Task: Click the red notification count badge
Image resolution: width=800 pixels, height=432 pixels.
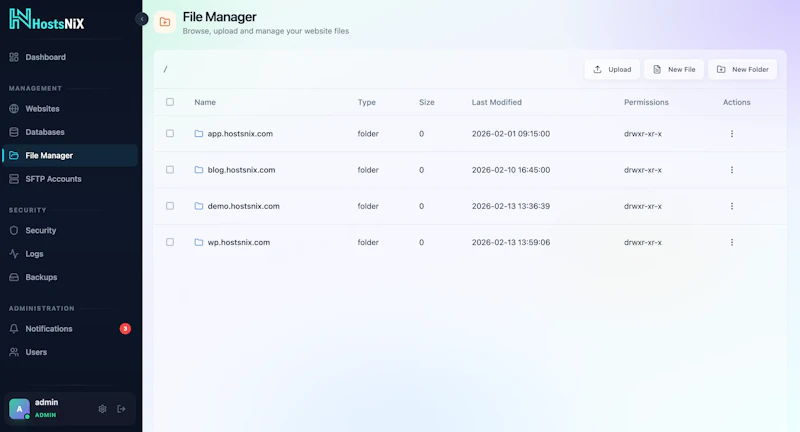Action: [125, 329]
